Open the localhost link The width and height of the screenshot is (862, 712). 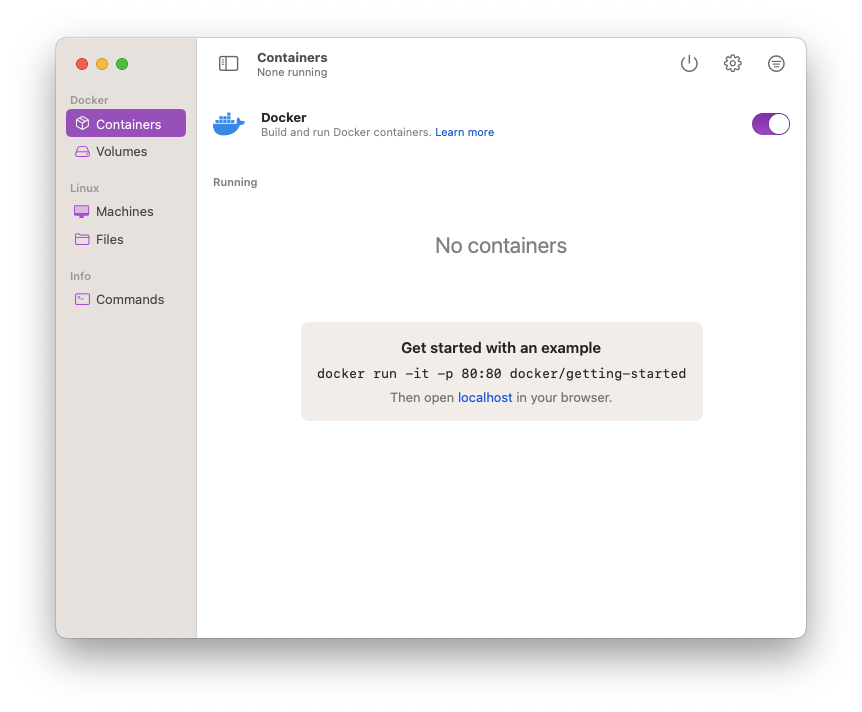[x=485, y=398]
